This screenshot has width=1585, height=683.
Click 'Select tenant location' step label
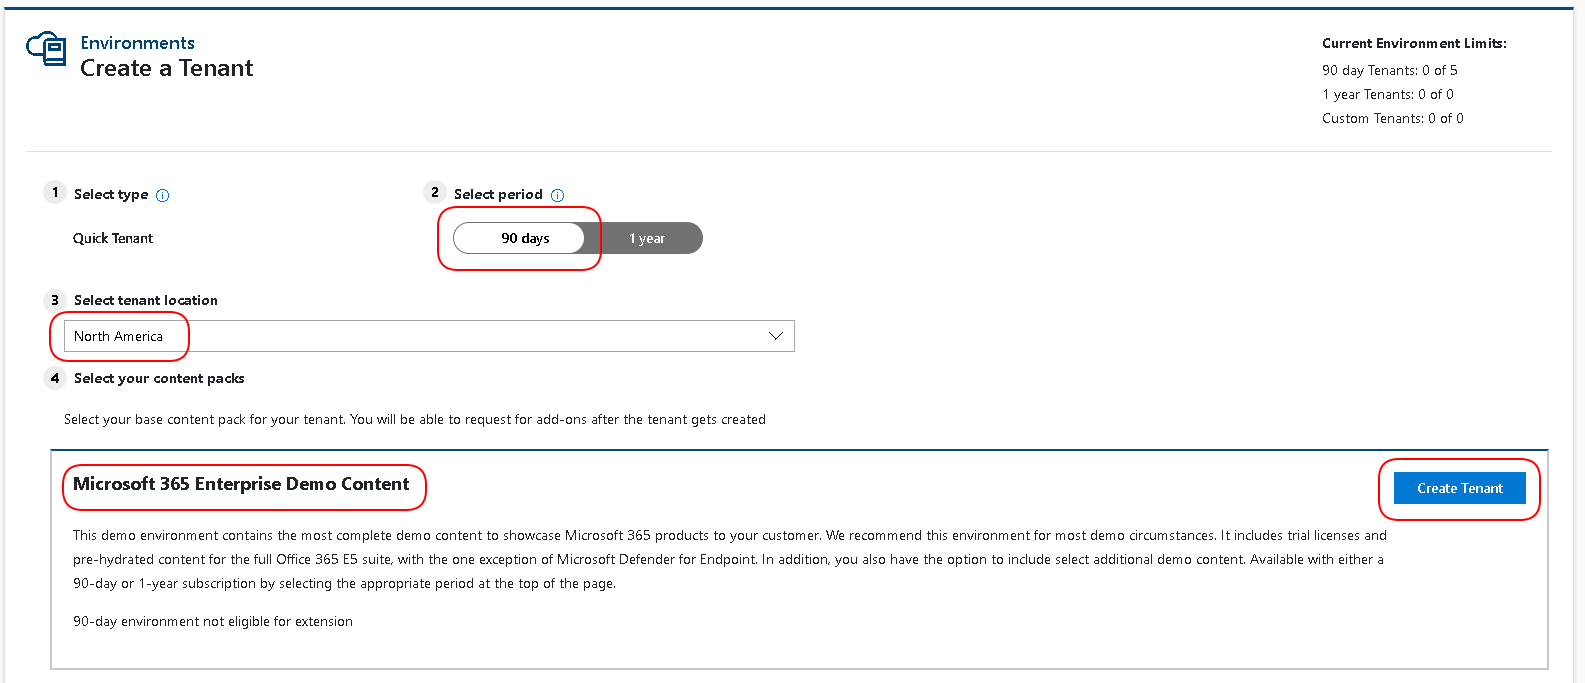[146, 300]
